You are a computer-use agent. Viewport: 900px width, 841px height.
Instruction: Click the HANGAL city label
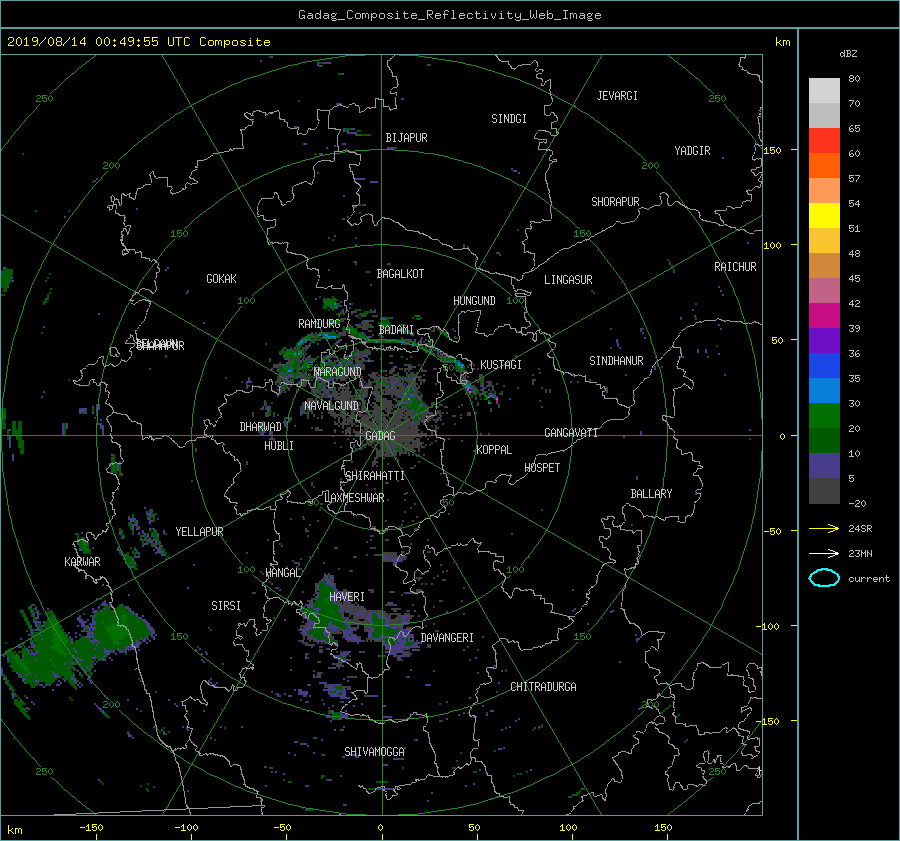click(x=283, y=573)
